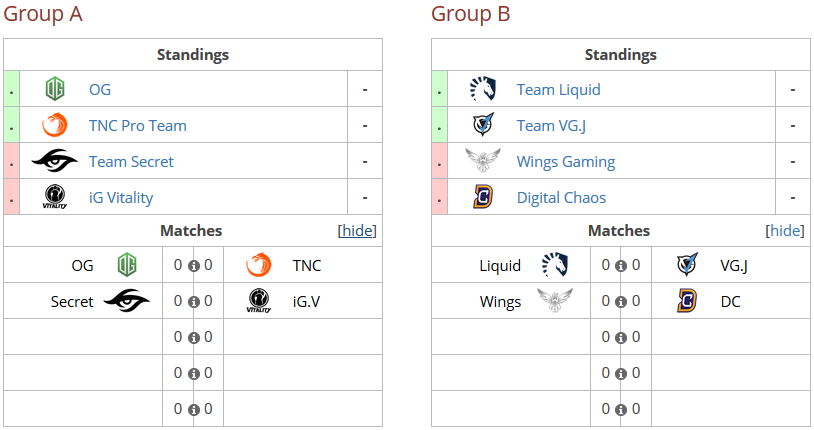
Task: Click the Wings Gaming logo in standings
Action: coord(483,160)
